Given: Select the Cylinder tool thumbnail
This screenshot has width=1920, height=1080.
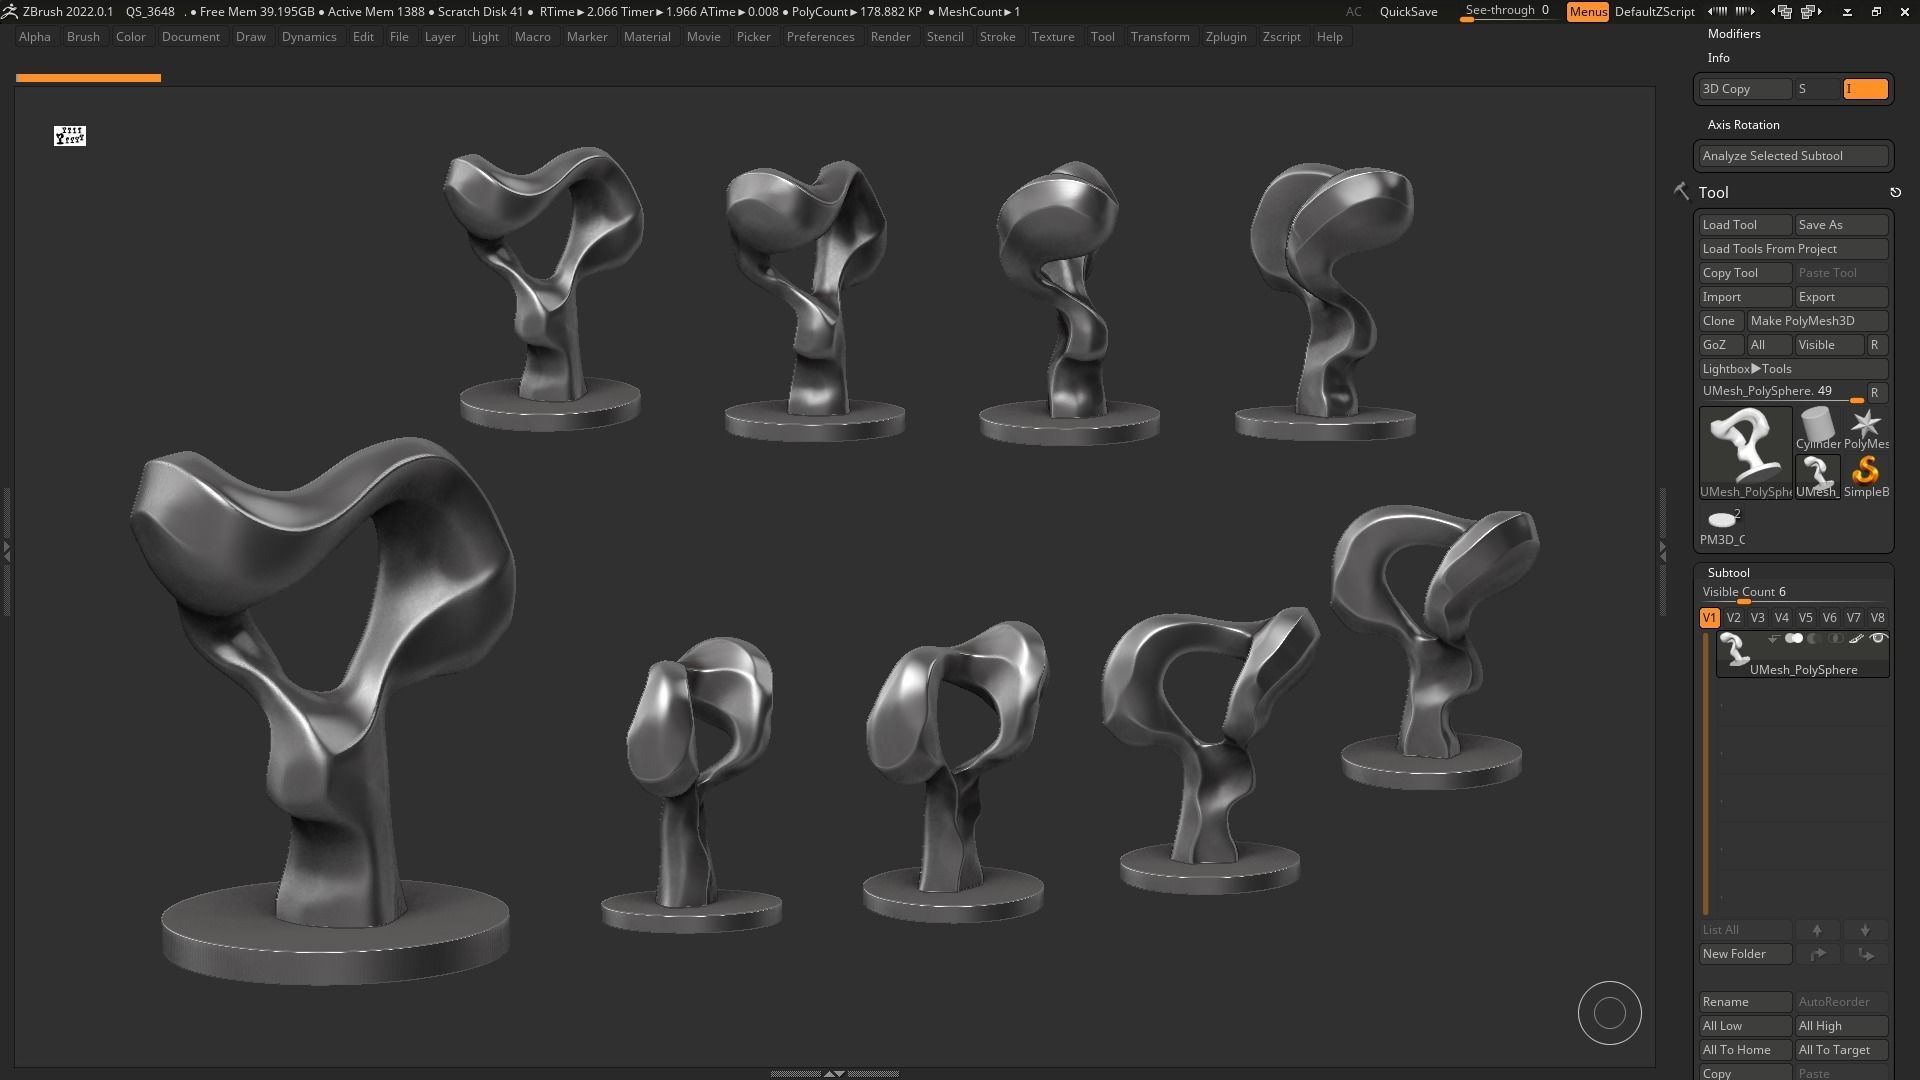Looking at the screenshot, I should click(1818, 428).
